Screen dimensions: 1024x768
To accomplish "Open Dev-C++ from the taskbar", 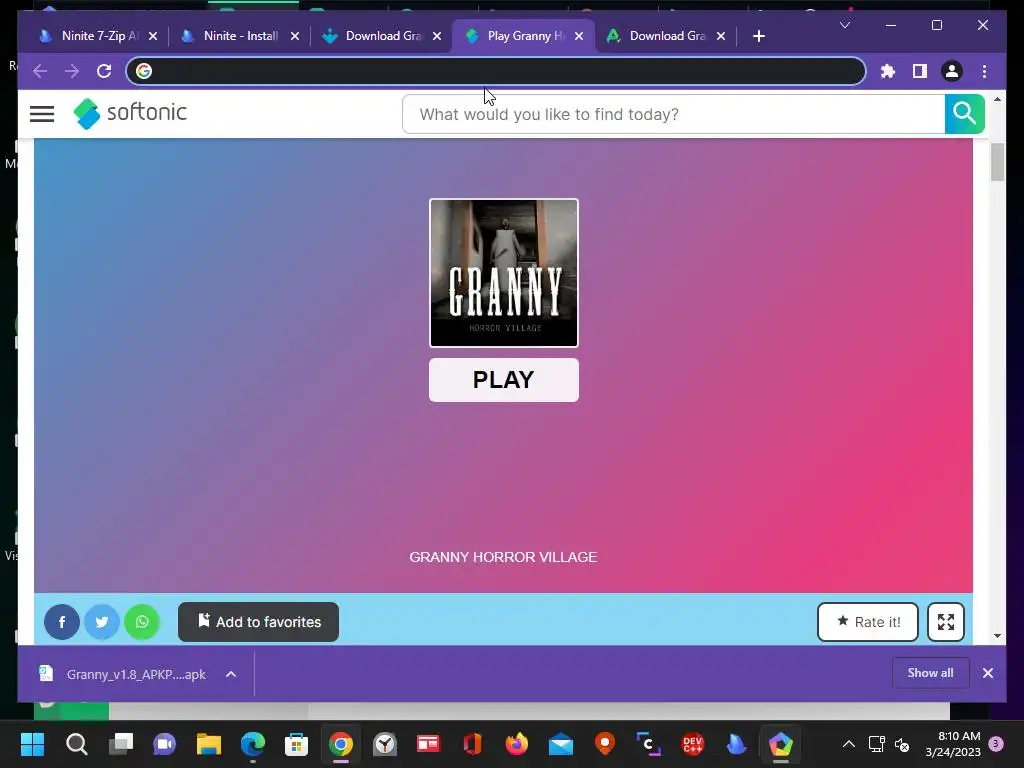I will (x=693, y=744).
